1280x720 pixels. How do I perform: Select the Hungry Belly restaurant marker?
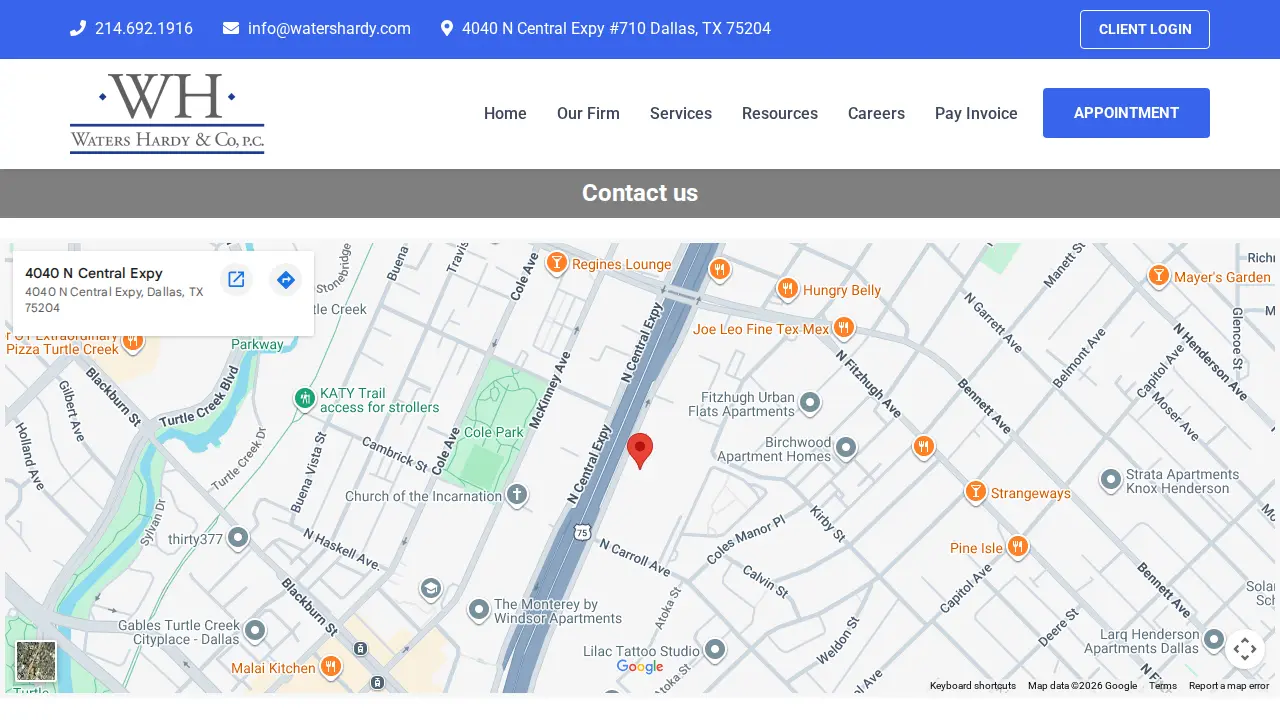(788, 289)
